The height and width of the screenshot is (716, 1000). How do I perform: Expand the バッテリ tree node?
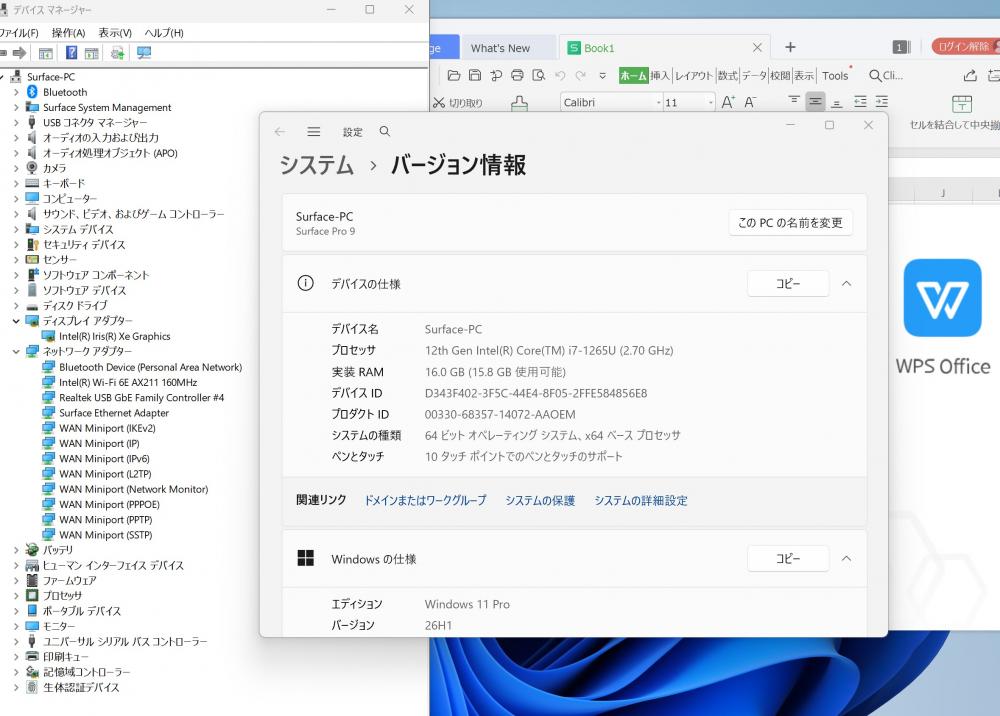16,550
